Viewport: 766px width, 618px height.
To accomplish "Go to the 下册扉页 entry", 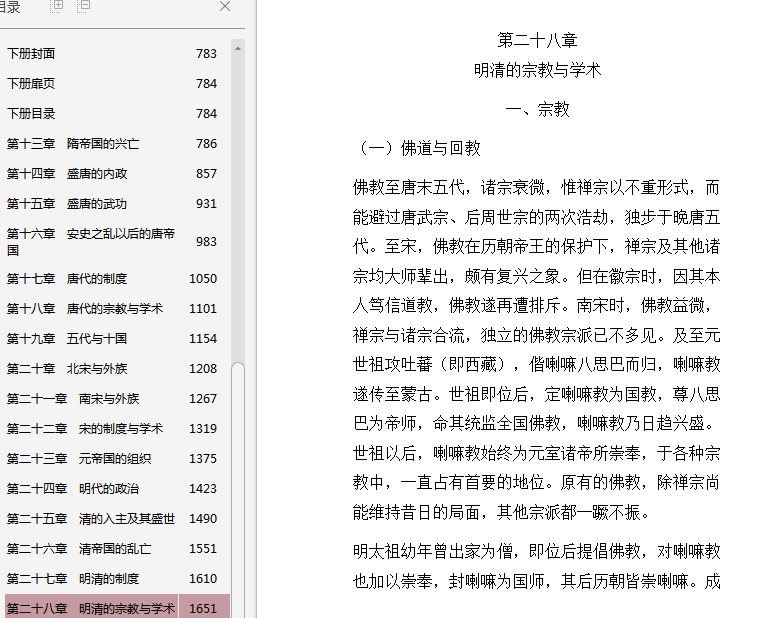I will pos(31,84).
